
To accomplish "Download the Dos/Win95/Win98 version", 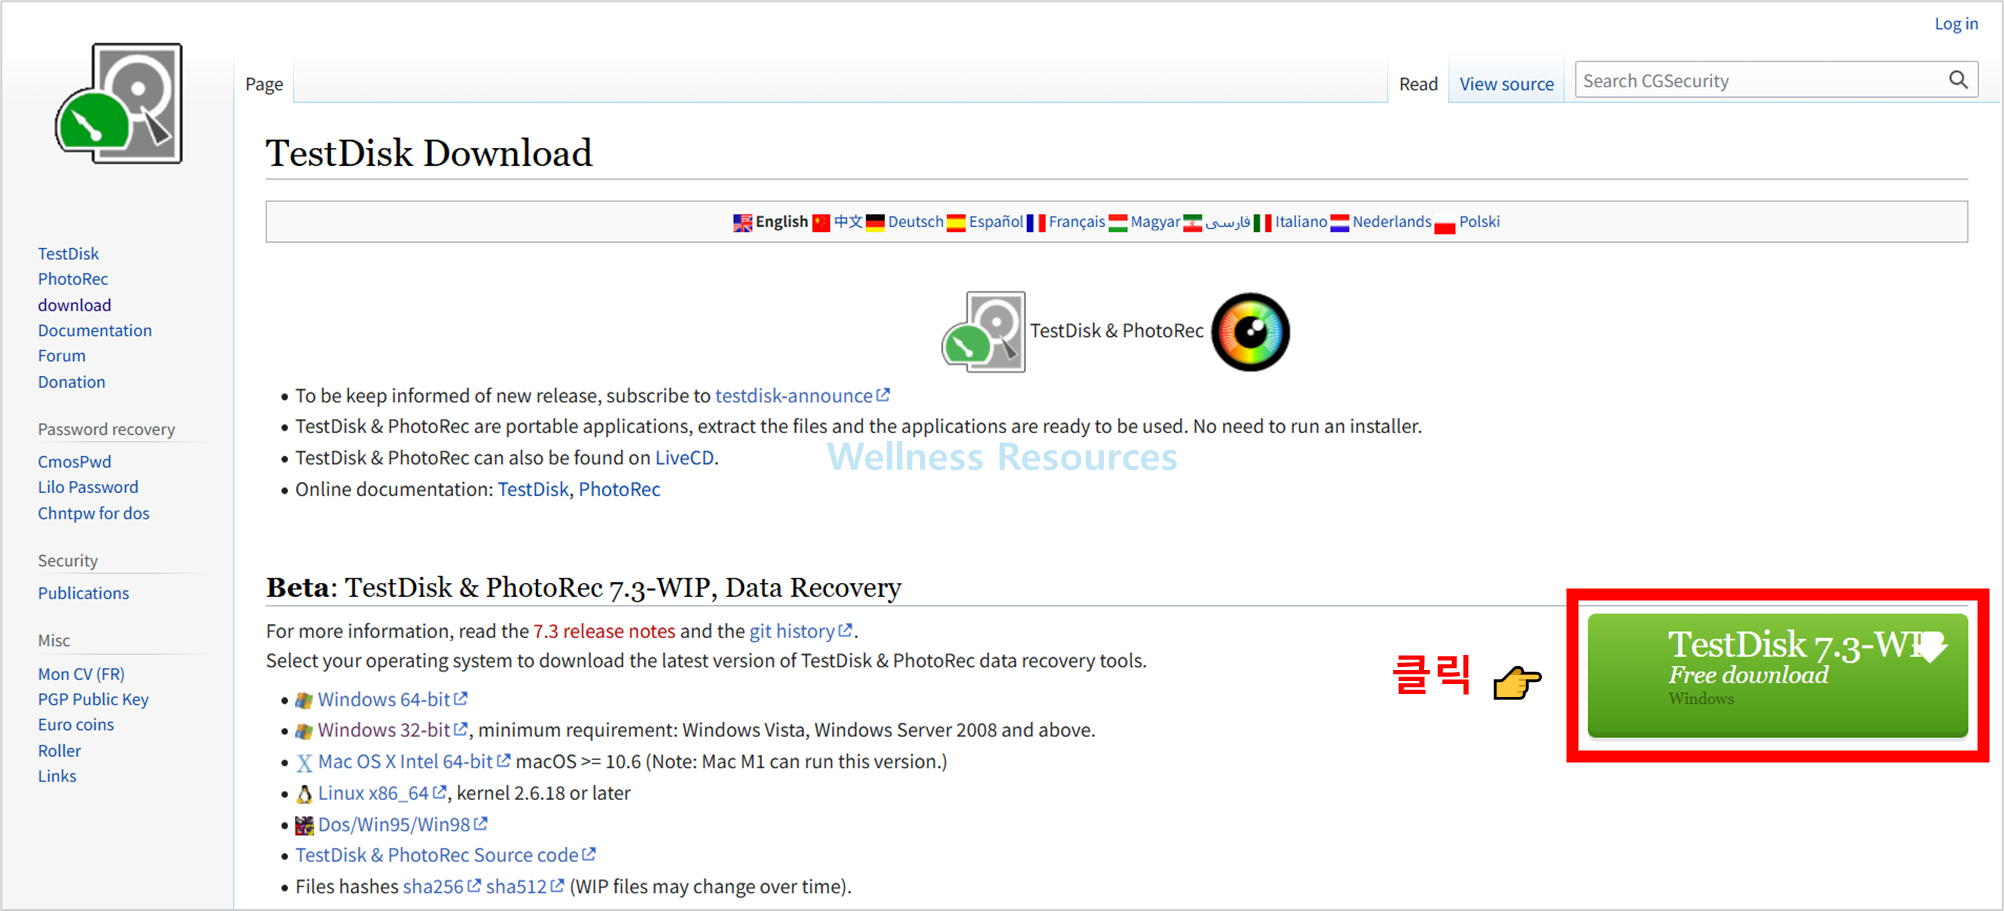I will click(x=402, y=824).
